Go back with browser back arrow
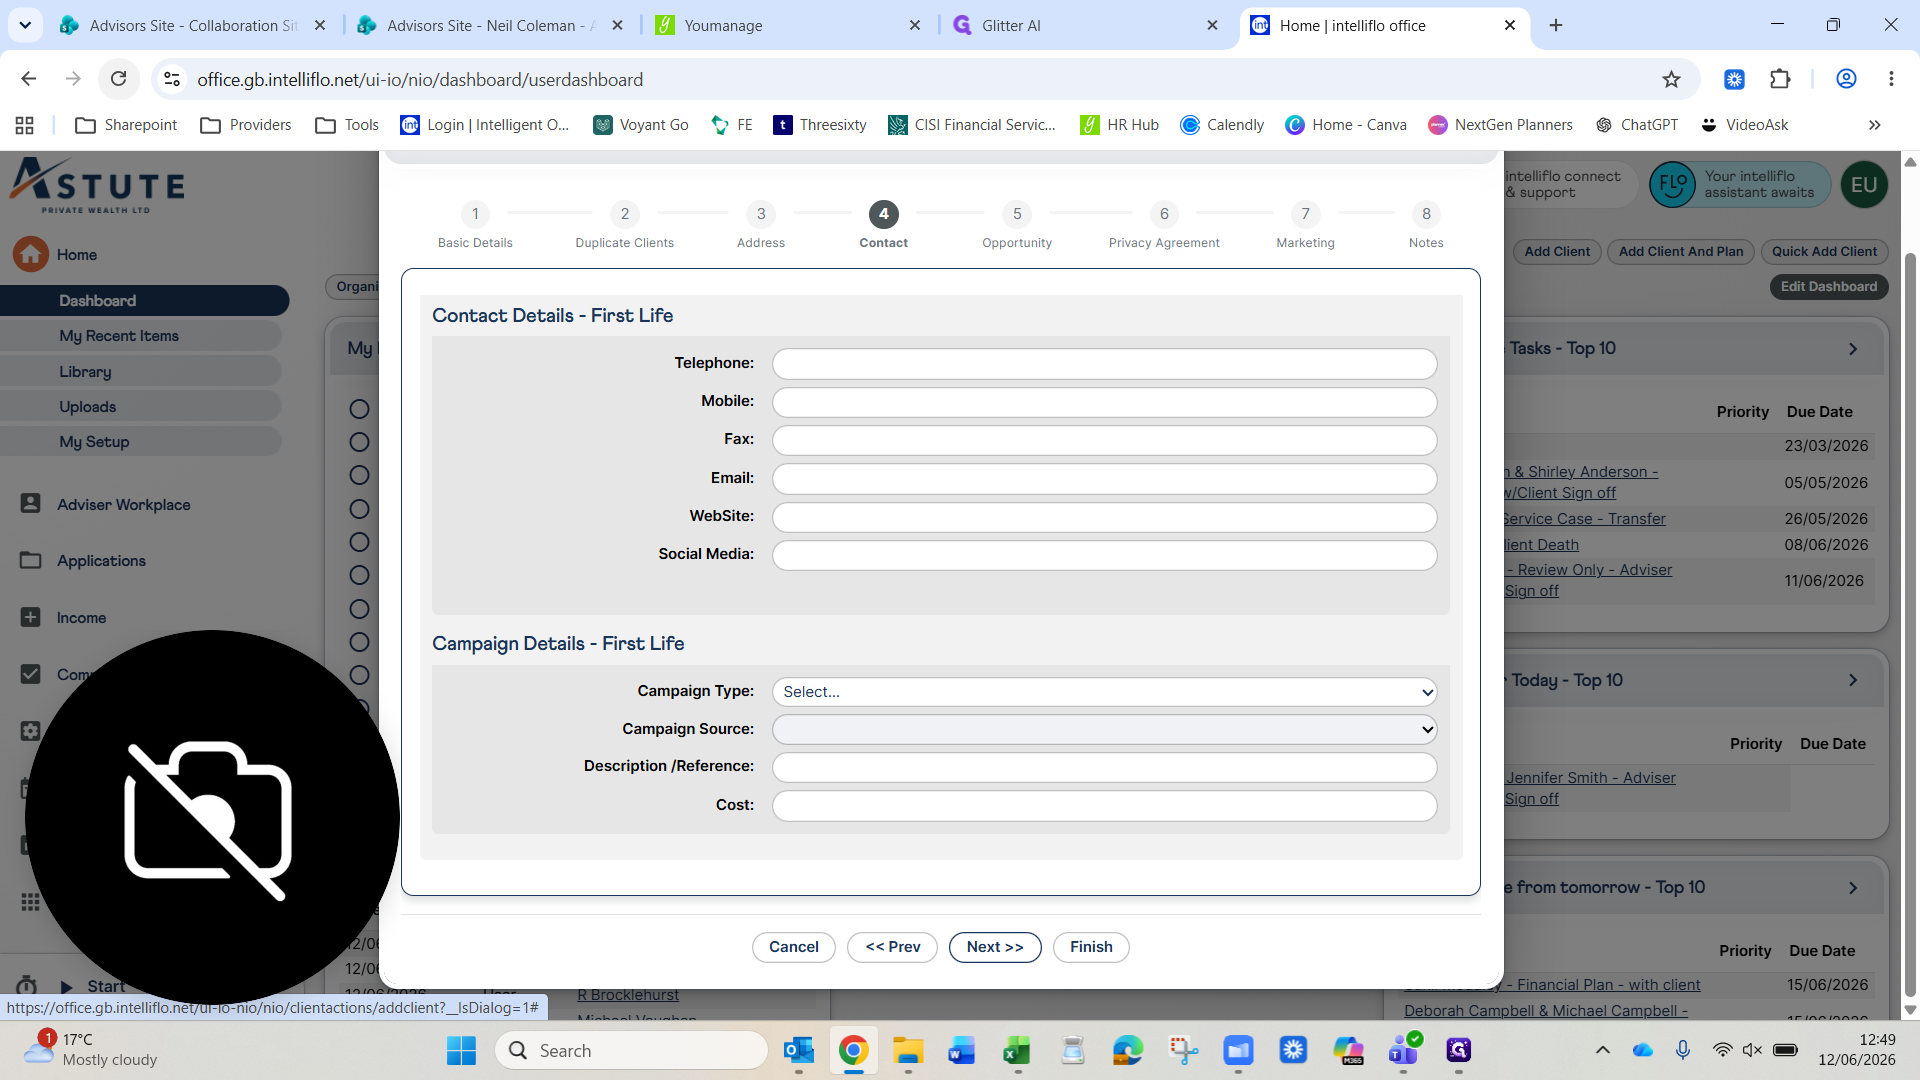Viewport: 1920px width, 1080px height. (x=28, y=79)
